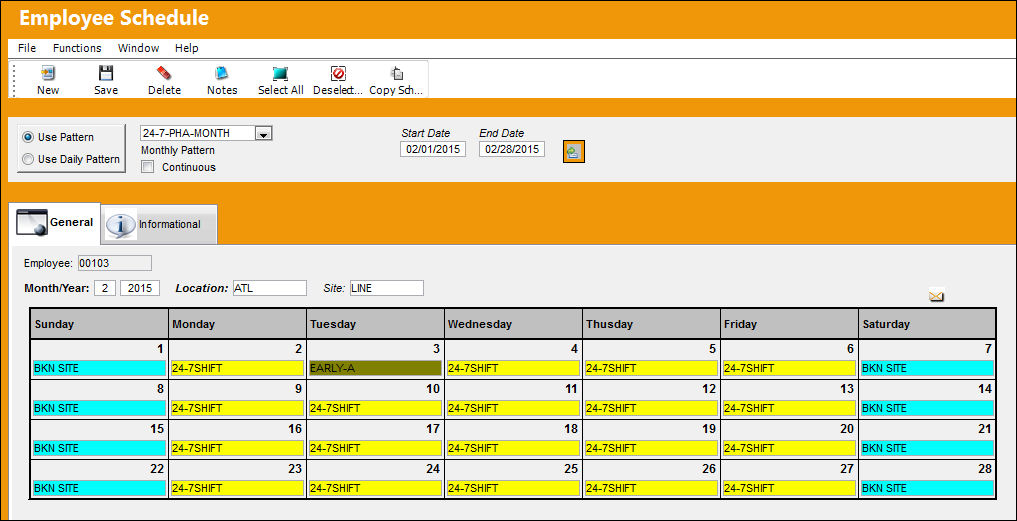Viewport: 1017px width, 521px height.
Task: Switch to the Informational tab
Action: point(159,224)
